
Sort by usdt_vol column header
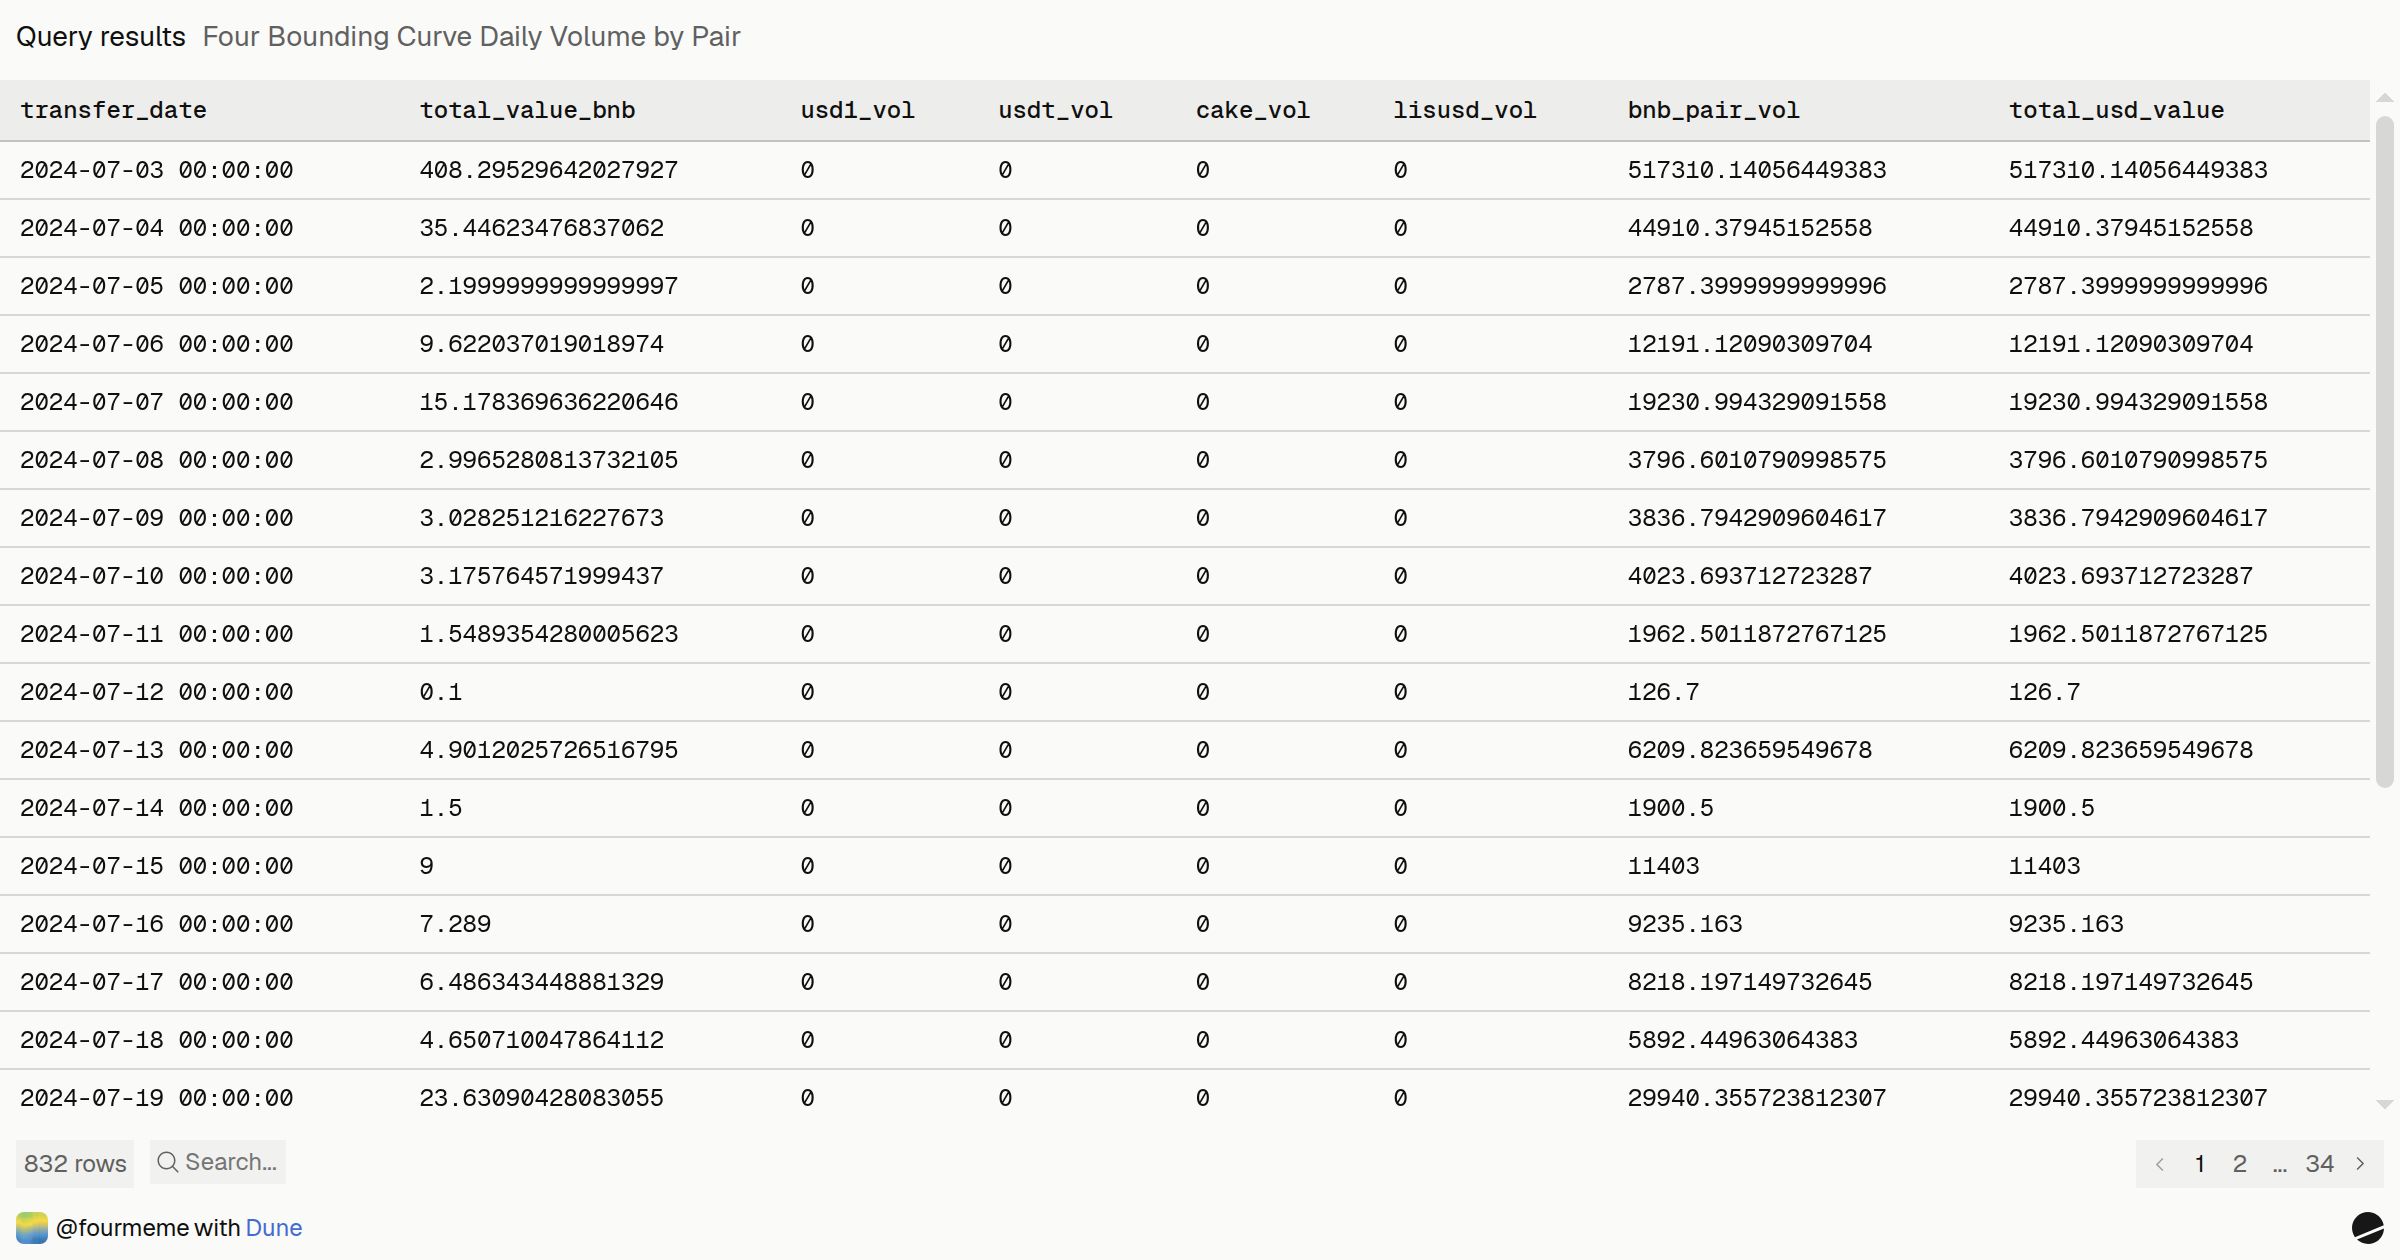[x=1055, y=110]
